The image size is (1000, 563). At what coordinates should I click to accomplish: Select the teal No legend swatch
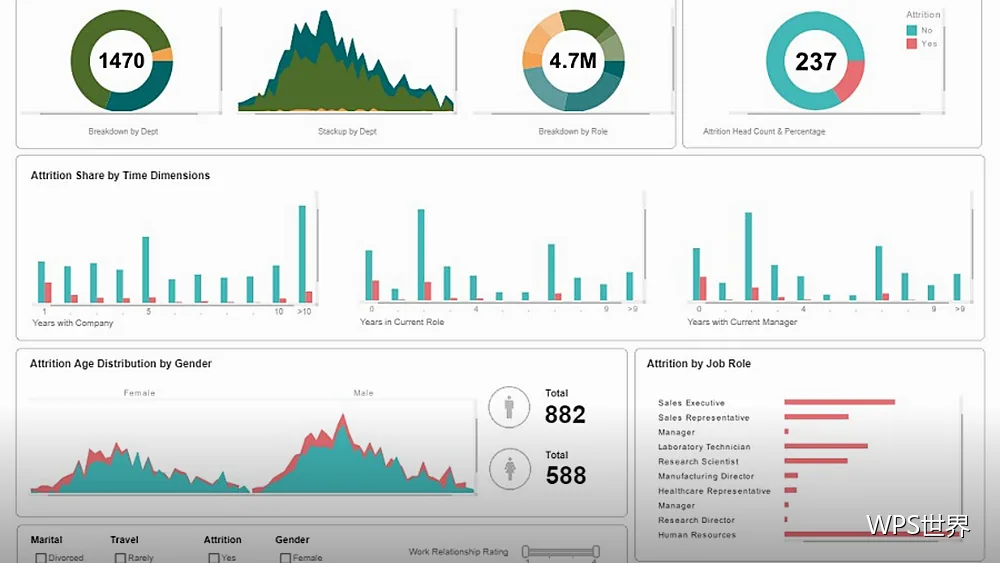(911, 30)
